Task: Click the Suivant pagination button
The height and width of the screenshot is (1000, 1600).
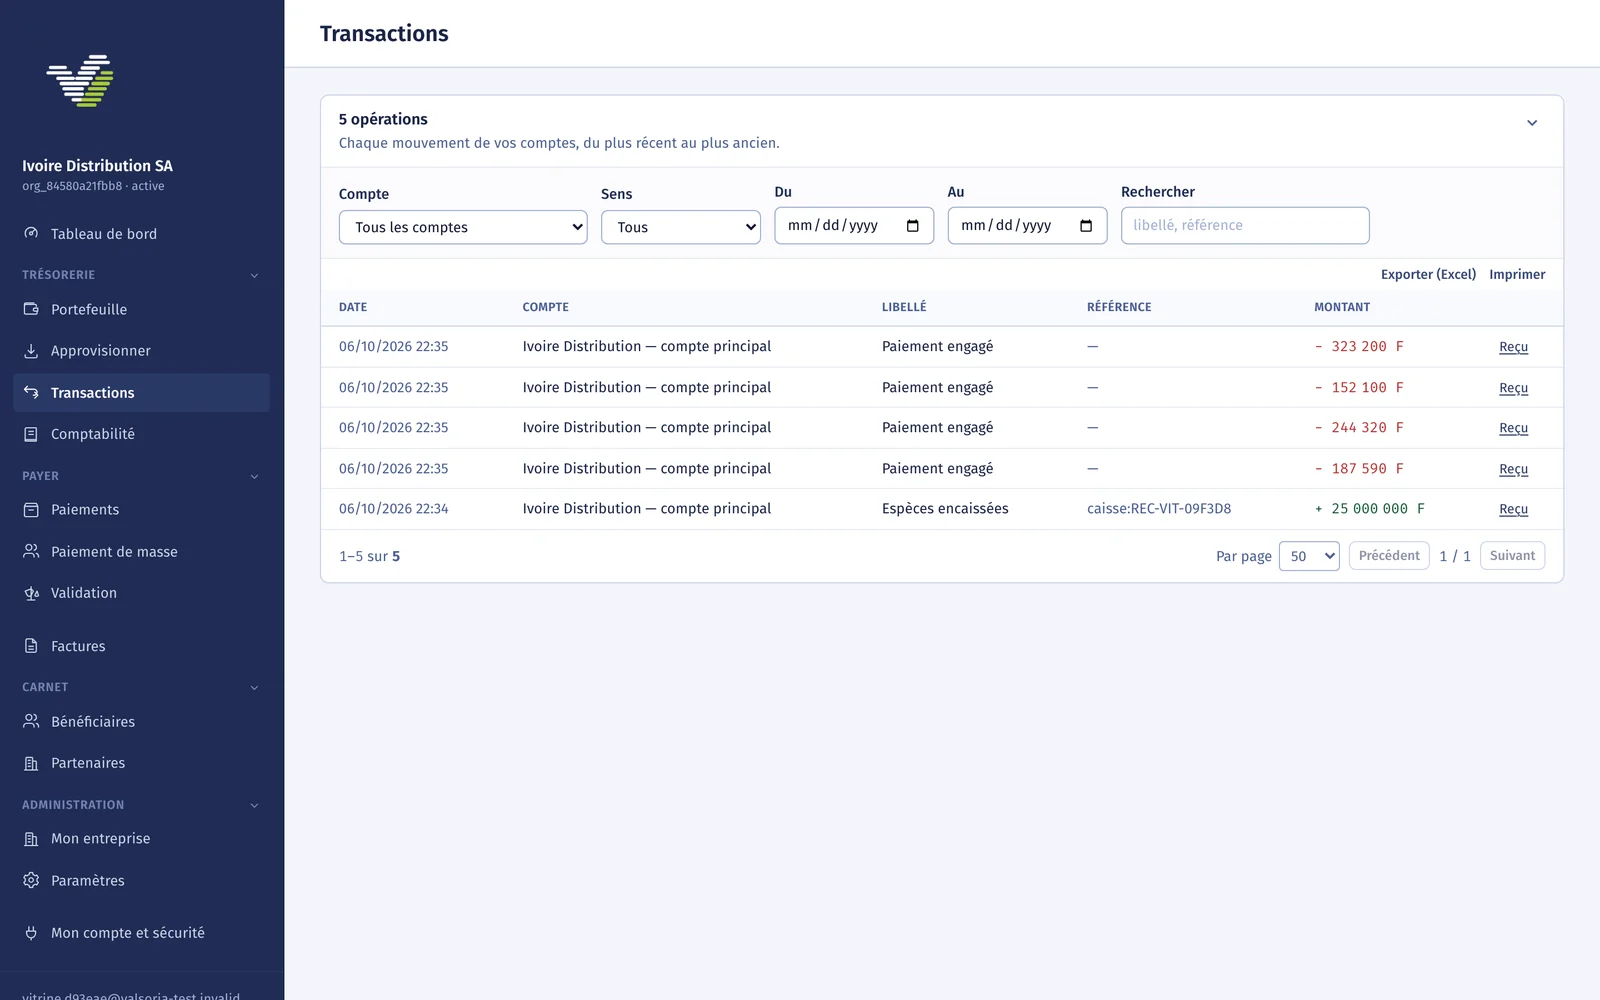Action: click(1512, 556)
